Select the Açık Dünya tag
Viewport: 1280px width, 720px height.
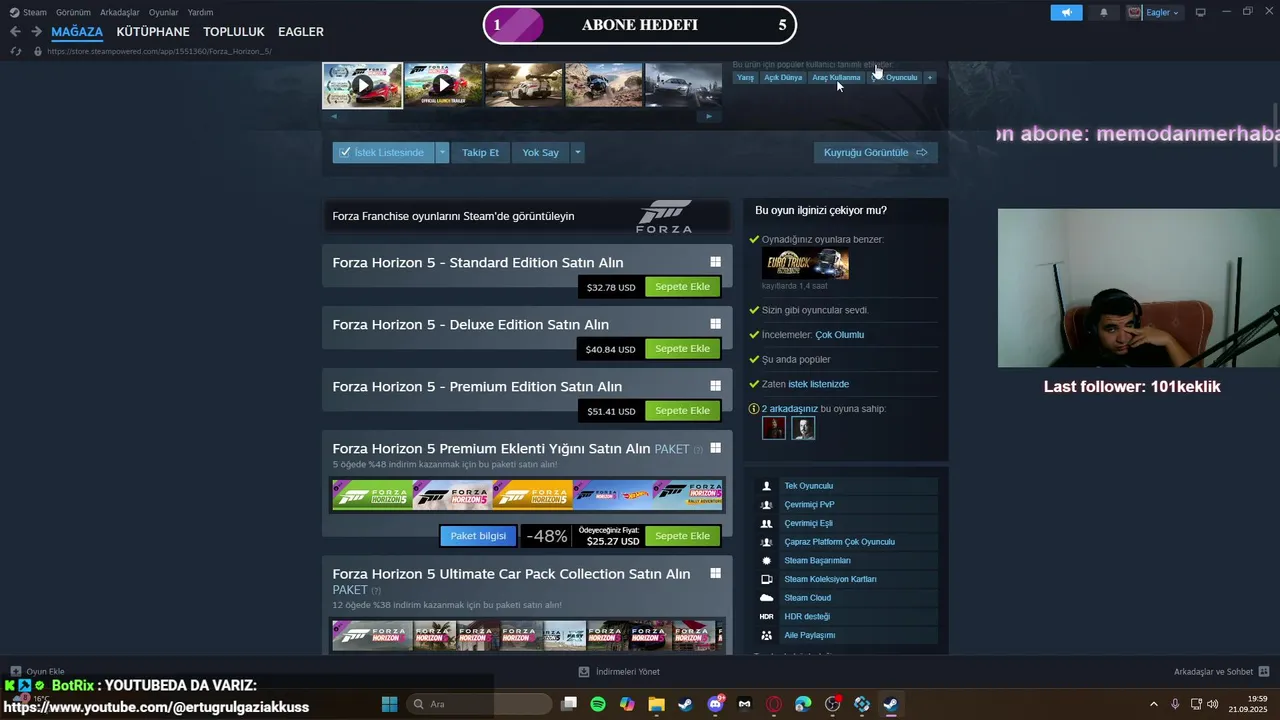tap(783, 77)
